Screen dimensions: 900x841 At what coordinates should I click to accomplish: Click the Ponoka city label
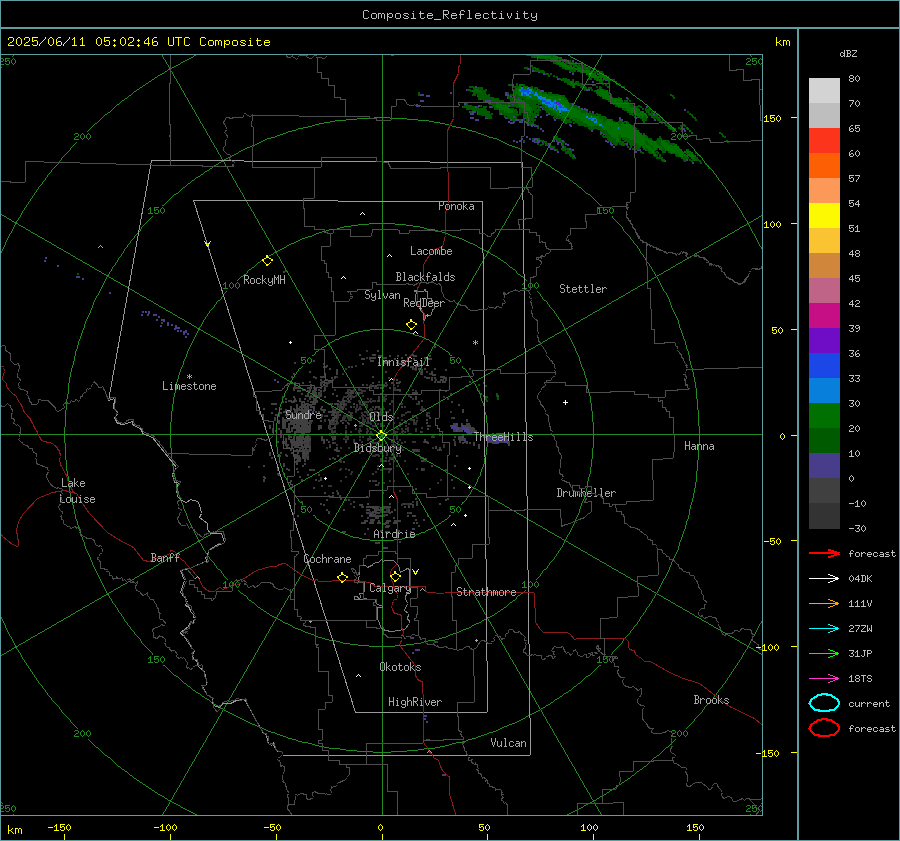456,206
